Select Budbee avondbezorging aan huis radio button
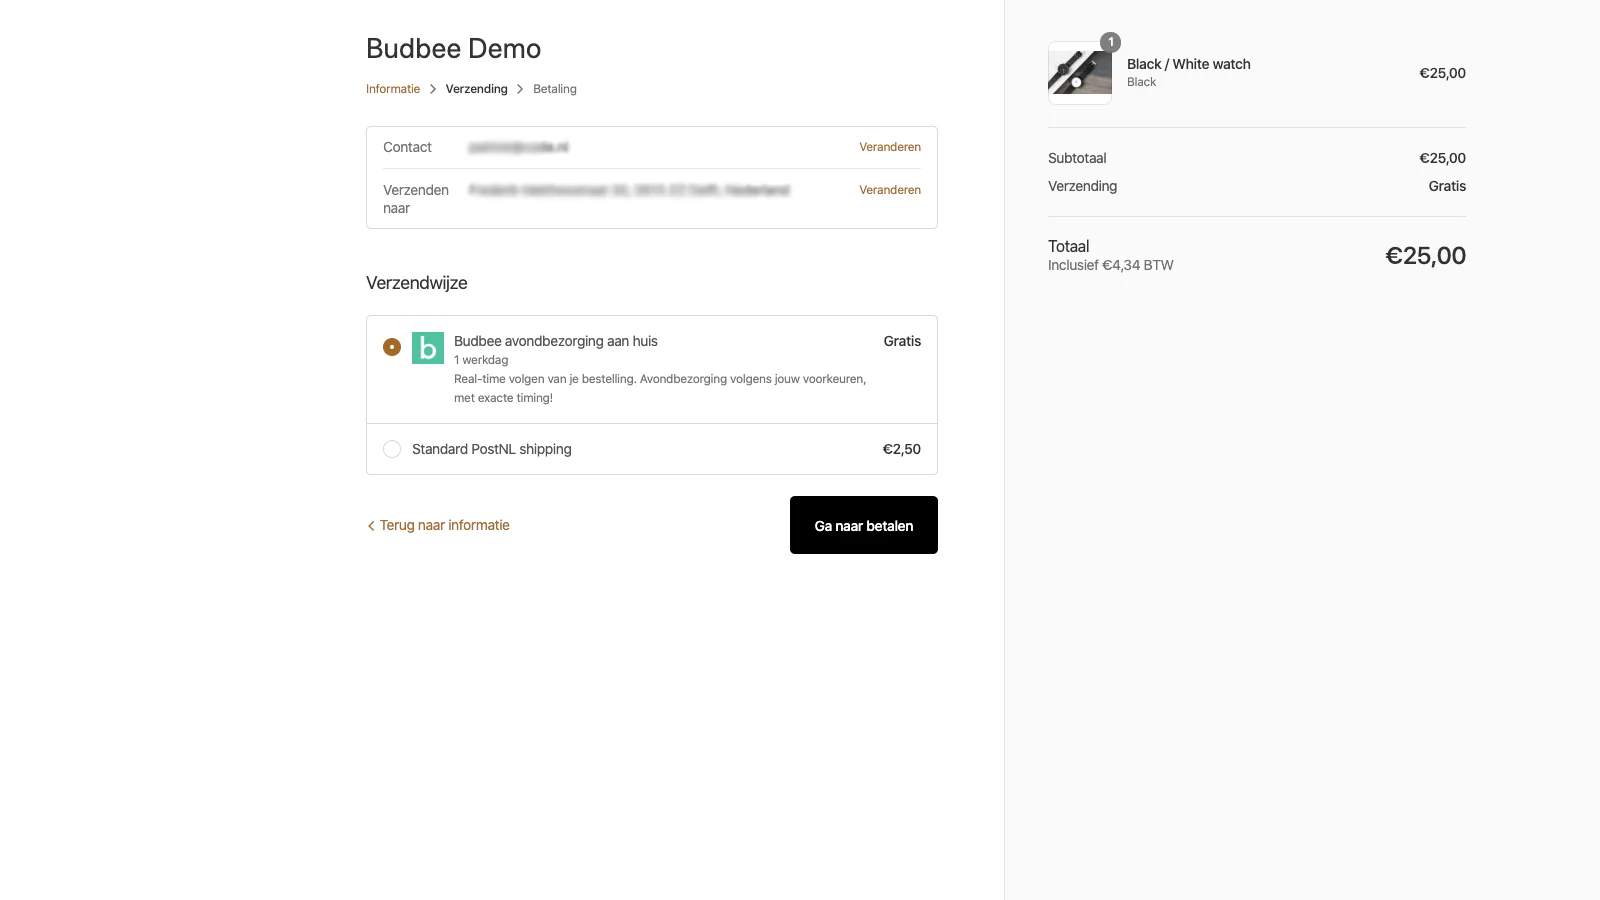 coord(392,347)
